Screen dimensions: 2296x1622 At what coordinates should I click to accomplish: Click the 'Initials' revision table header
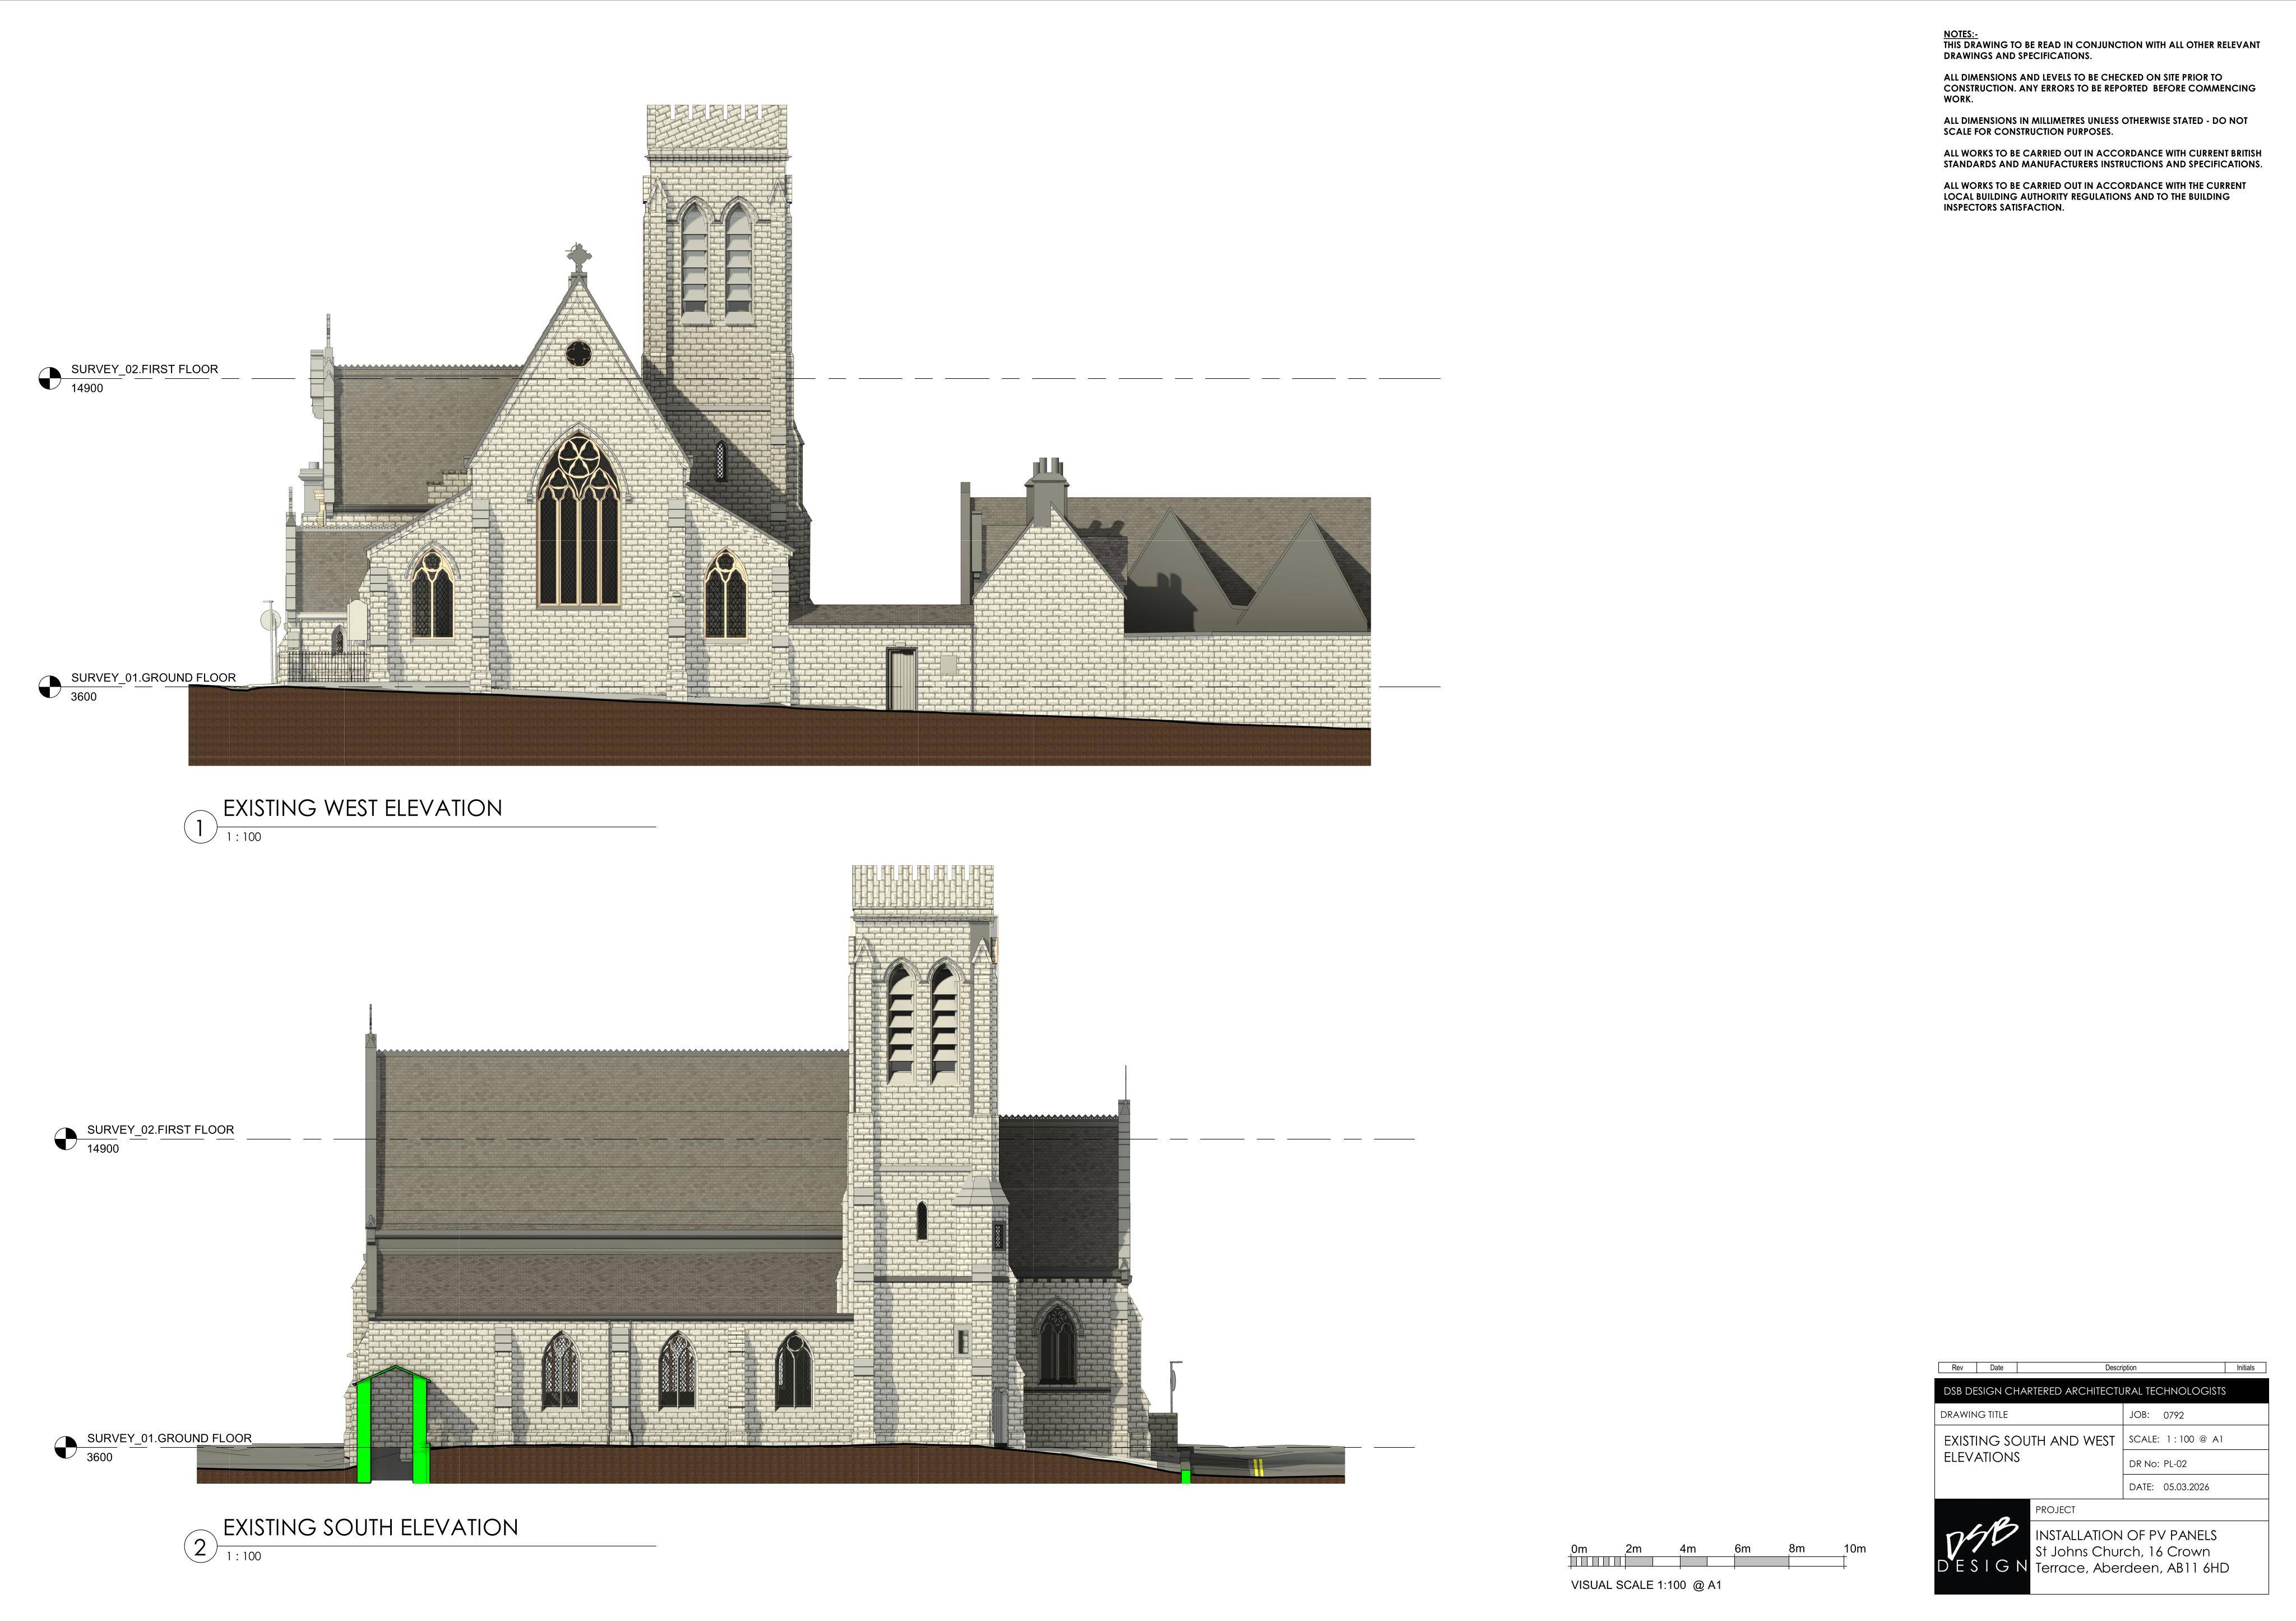pos(2245,1368)
